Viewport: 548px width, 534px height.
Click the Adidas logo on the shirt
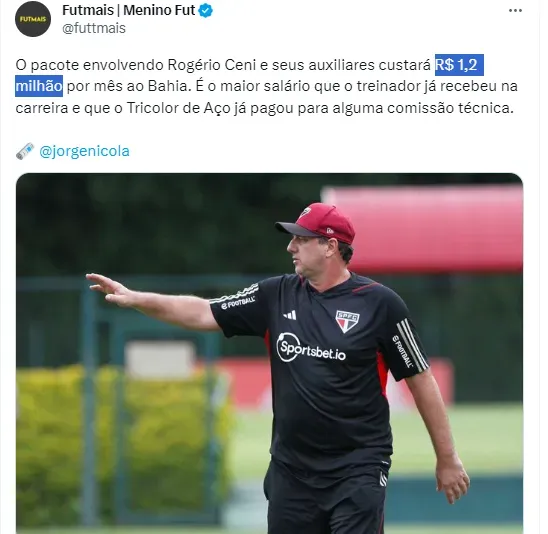pyautogui.click(x=290, y=315)
